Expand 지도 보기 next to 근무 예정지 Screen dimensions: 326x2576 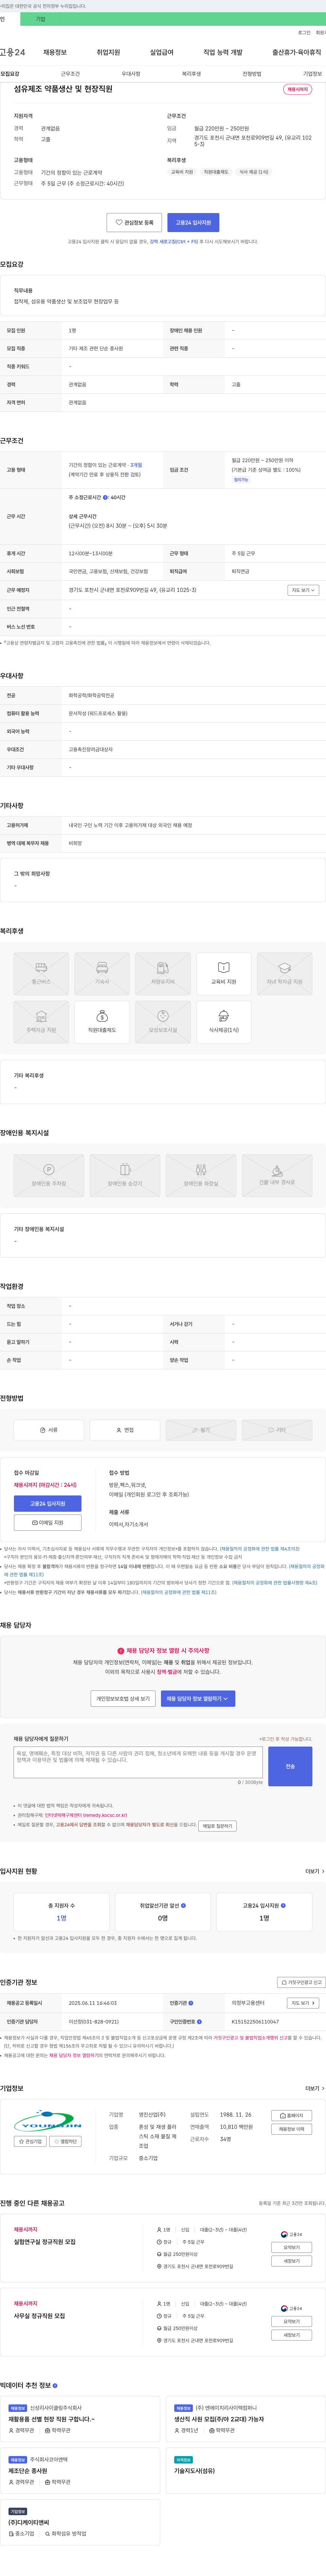click(303, 590)
